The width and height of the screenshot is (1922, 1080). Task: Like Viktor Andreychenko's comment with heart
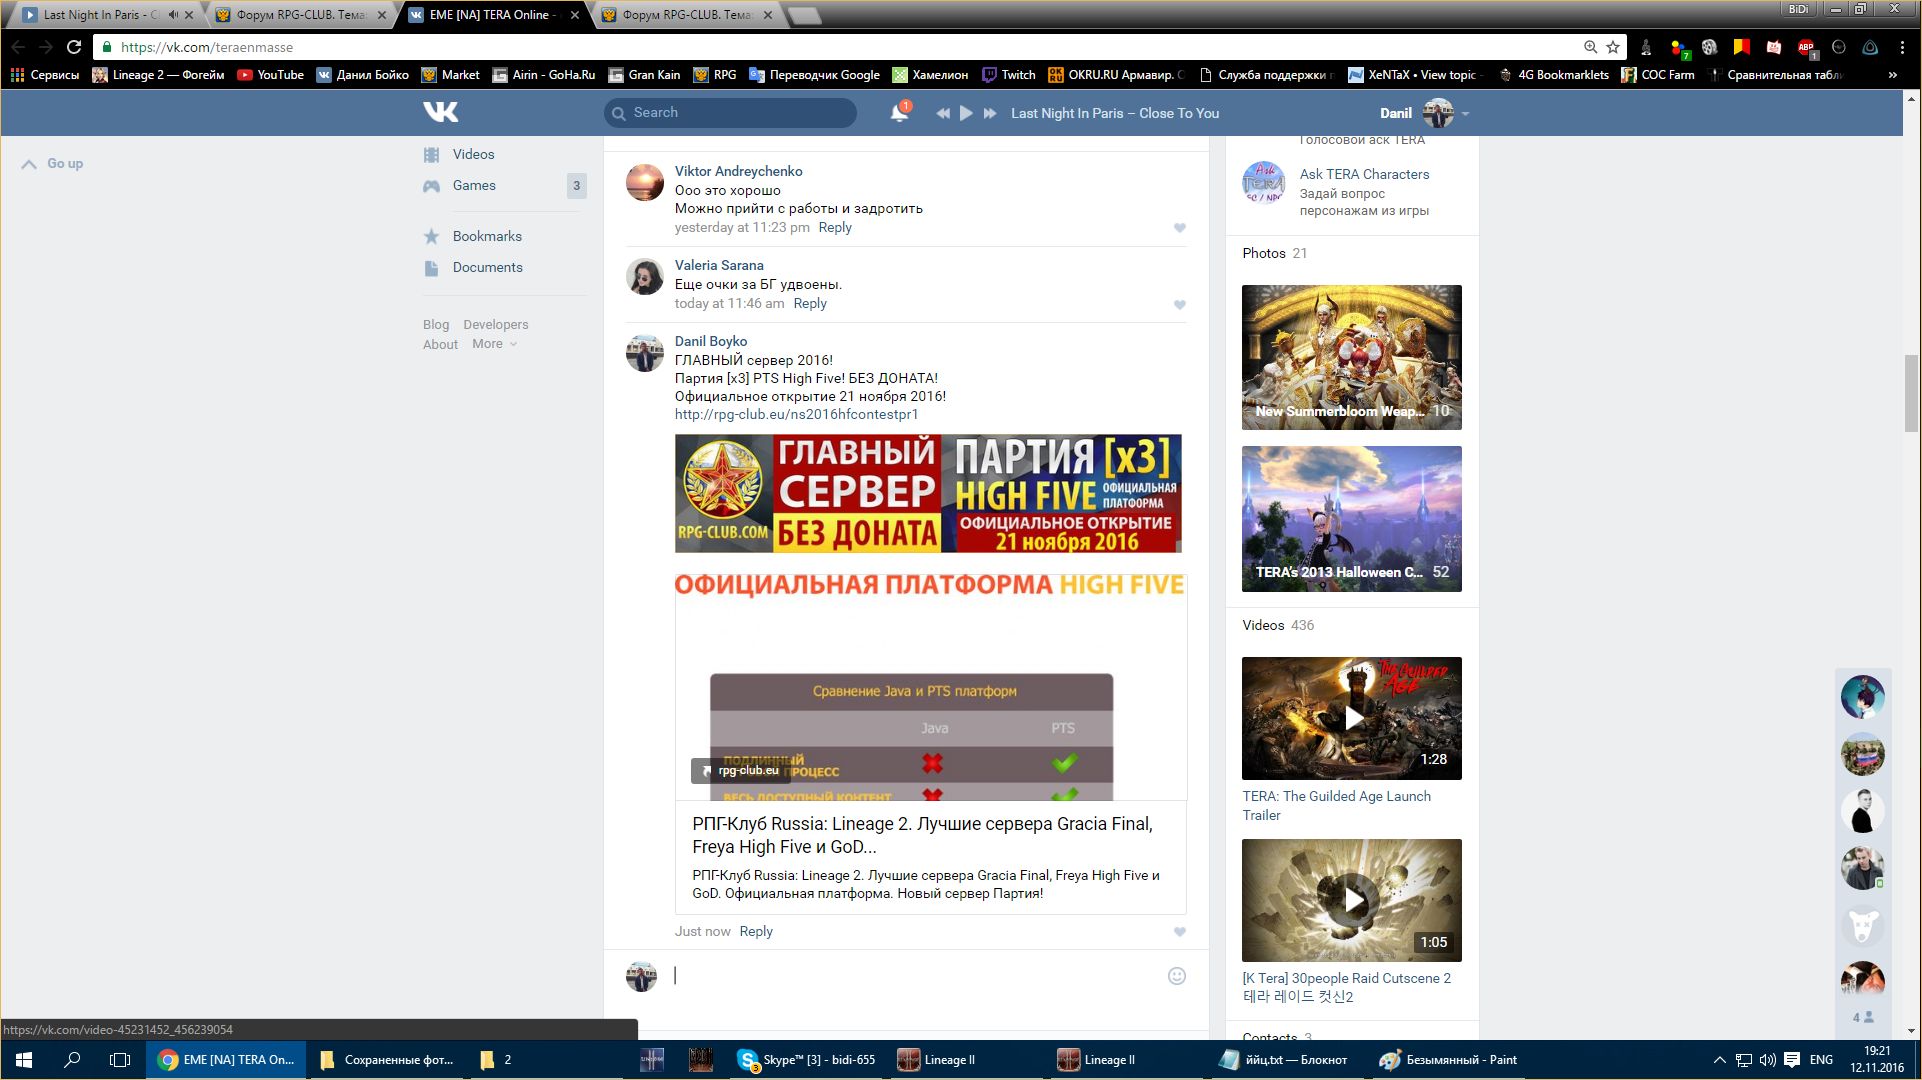click(x=1180, y=228)
